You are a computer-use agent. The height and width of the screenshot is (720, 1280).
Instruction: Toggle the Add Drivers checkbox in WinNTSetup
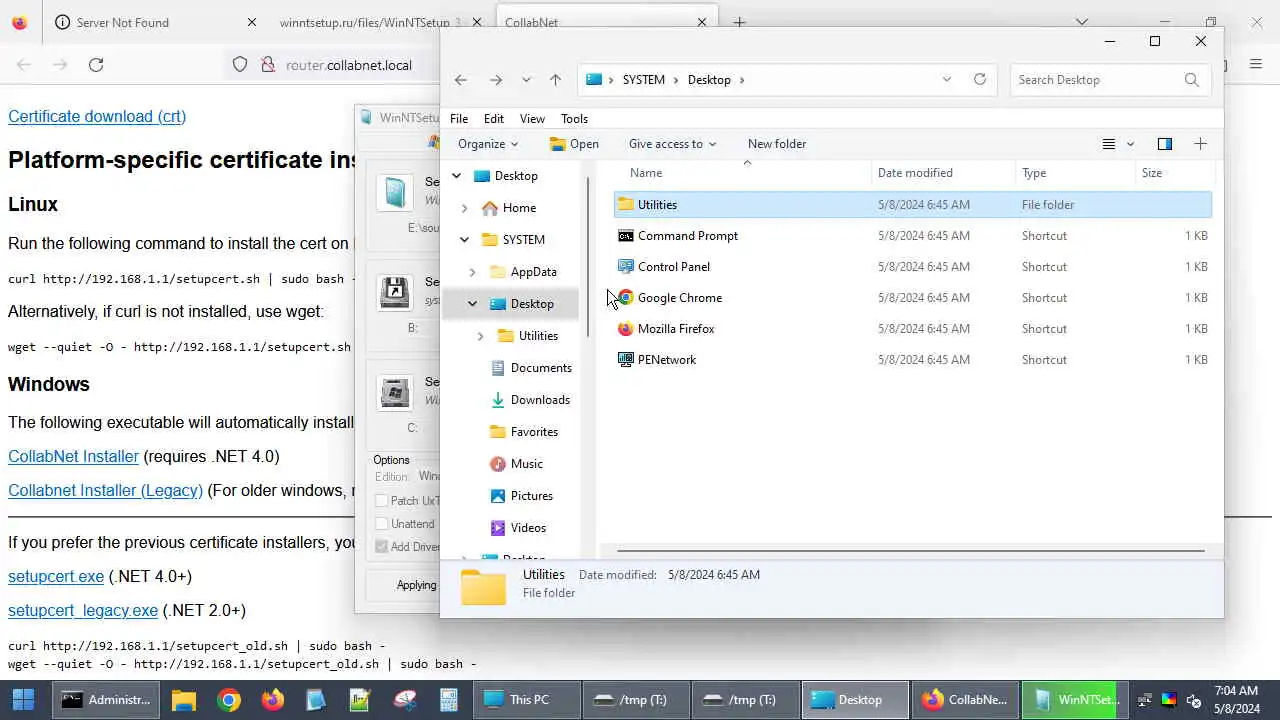coord(381,546)
